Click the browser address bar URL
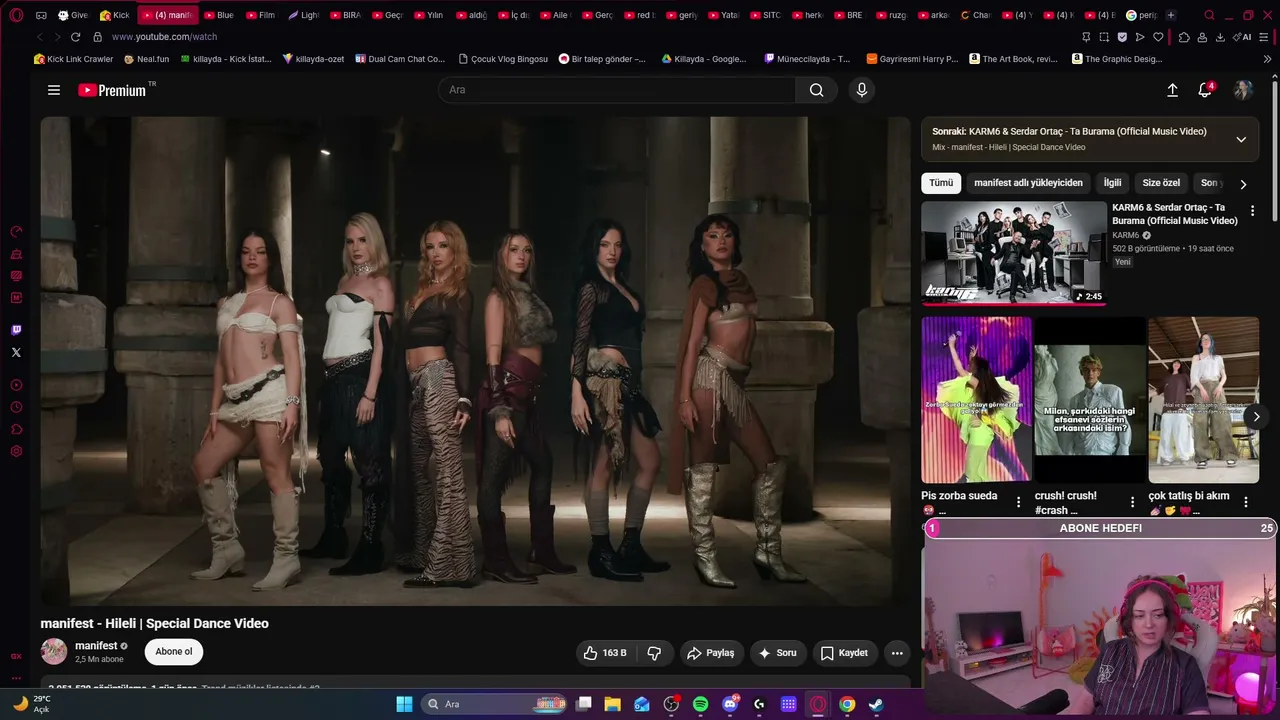This screenshot has height=720, width=1280. 164,37
